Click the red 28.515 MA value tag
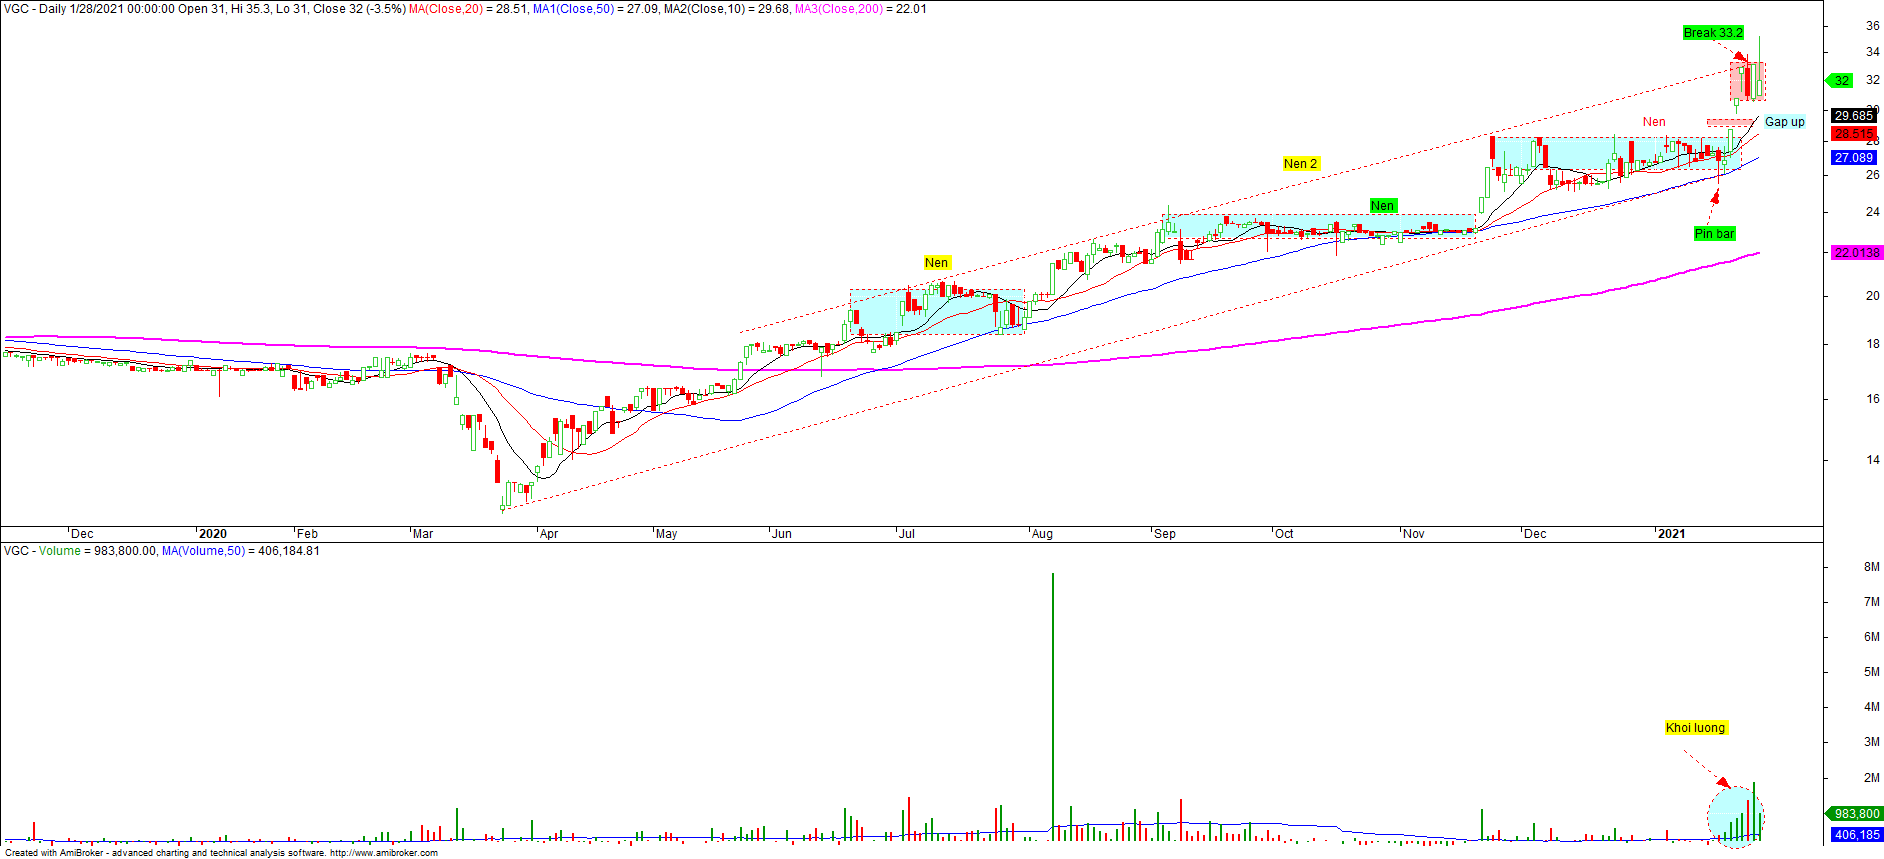 click(x=1854, y=134)
